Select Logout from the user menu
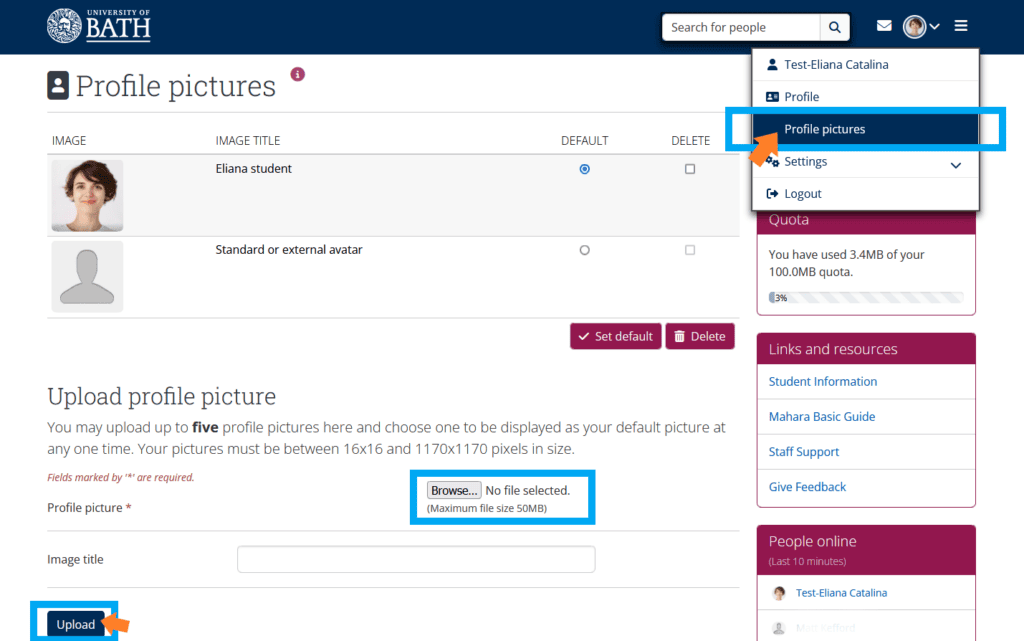The height and width of the screenshot is (641, 1024). pyautogui.click(x=802, y=194)
